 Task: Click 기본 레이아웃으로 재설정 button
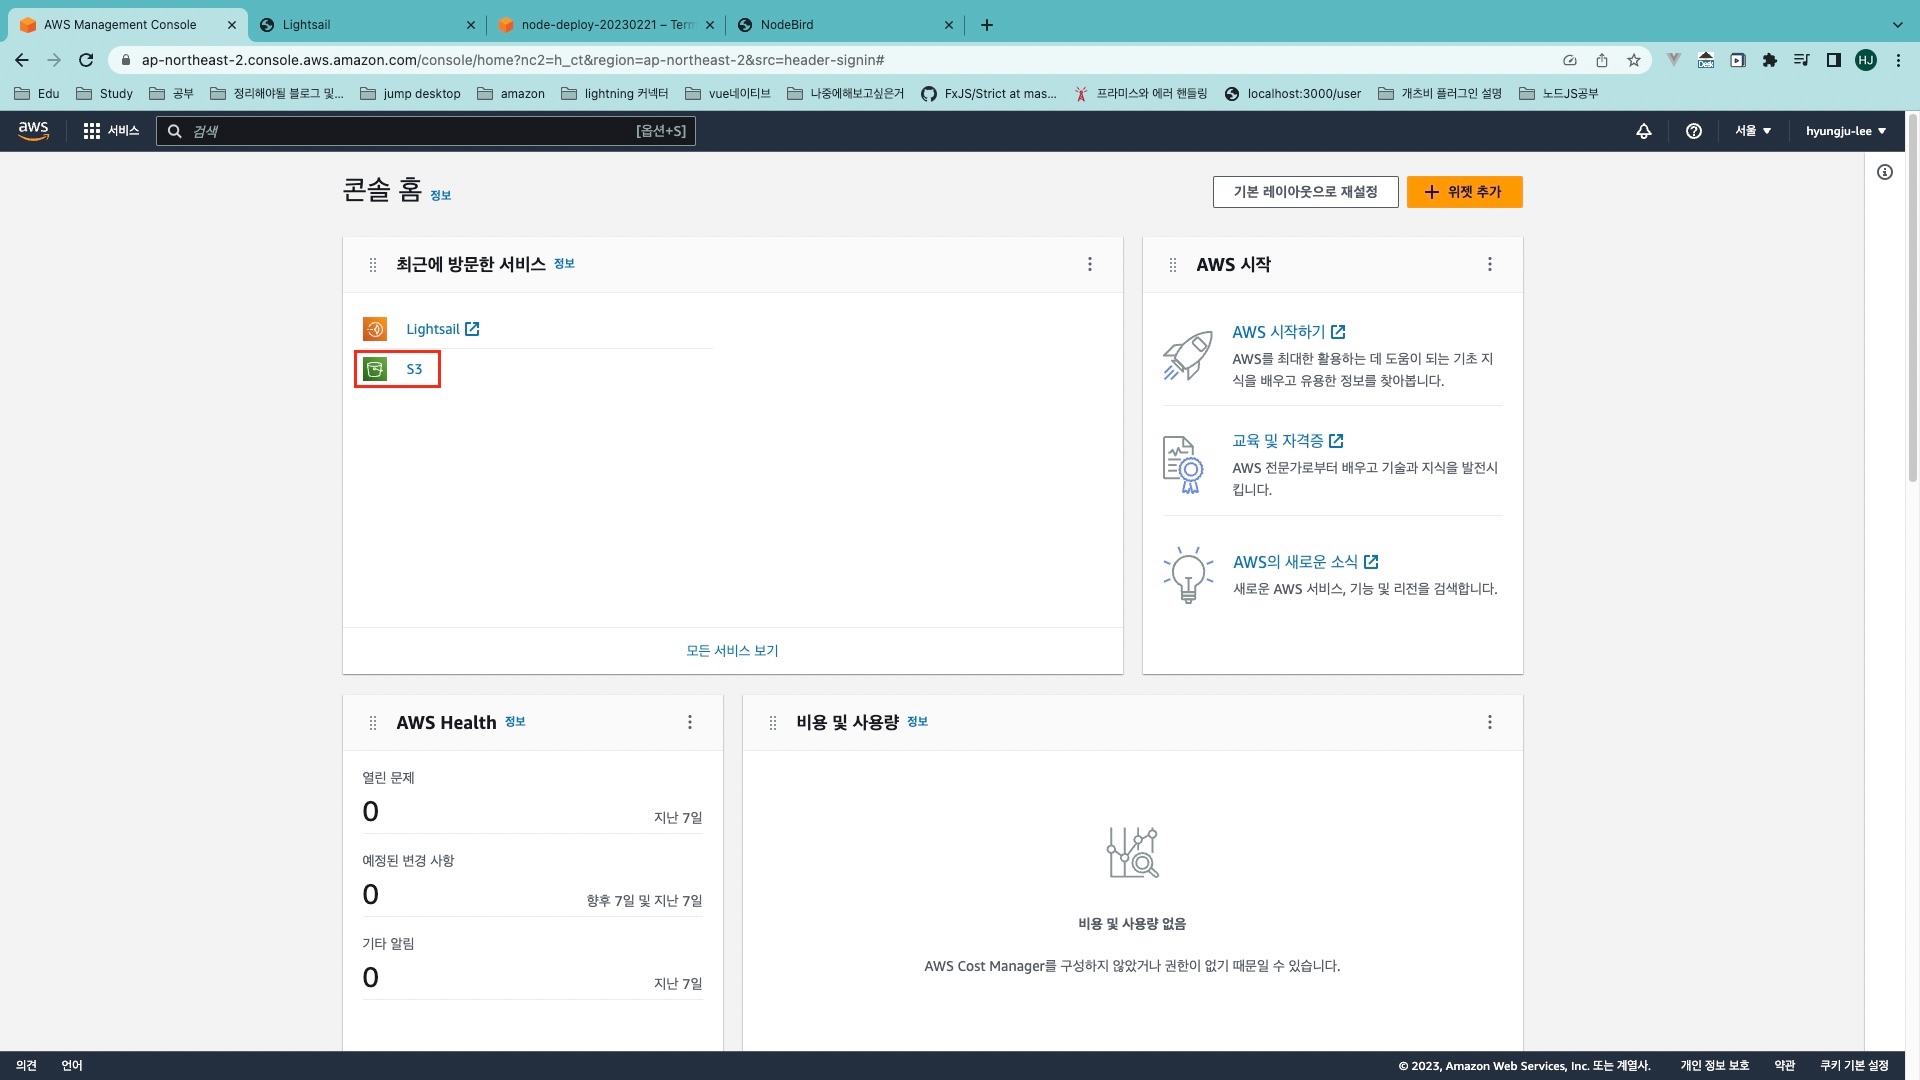pyautogui.click(x=1305, y=192)
